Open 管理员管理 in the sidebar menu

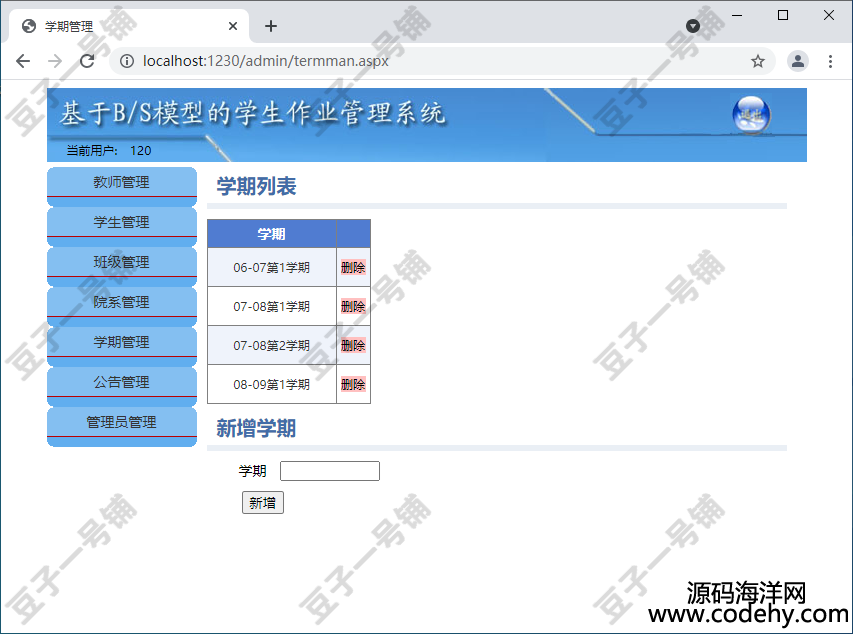122,422
